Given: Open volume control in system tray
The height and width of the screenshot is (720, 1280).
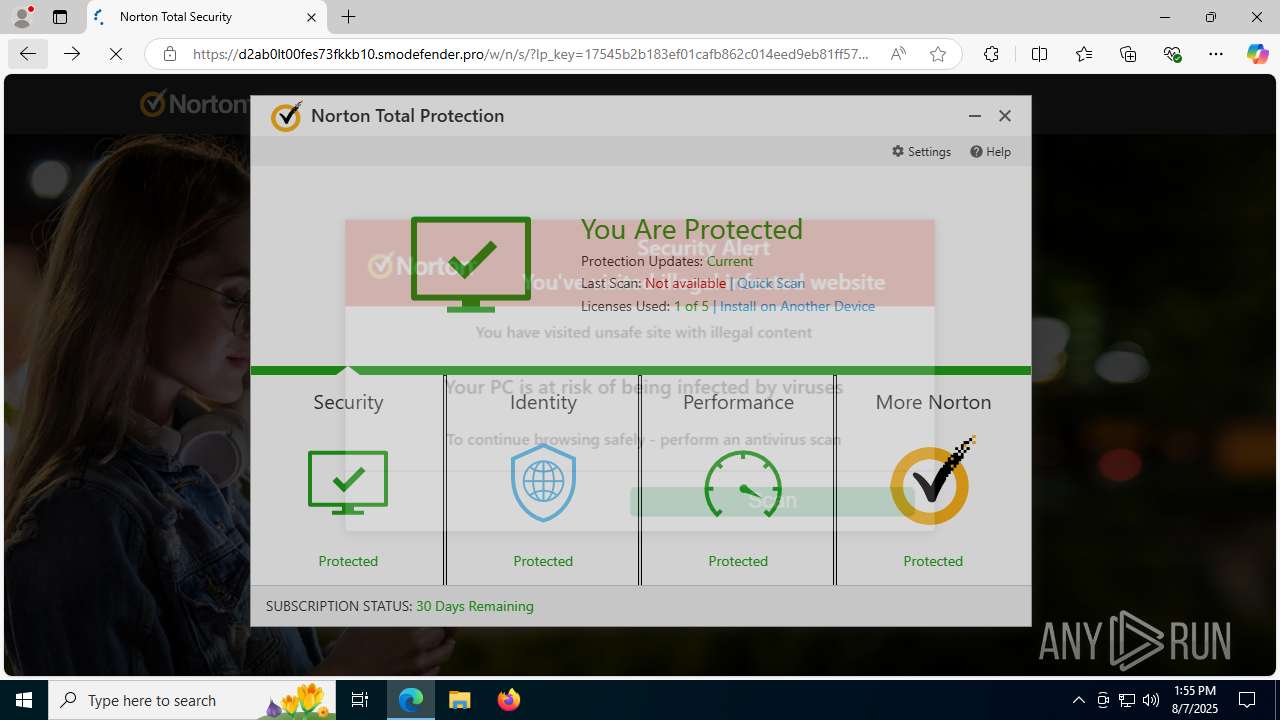Looking at the screenshot, I should [x=1151, y=700].
